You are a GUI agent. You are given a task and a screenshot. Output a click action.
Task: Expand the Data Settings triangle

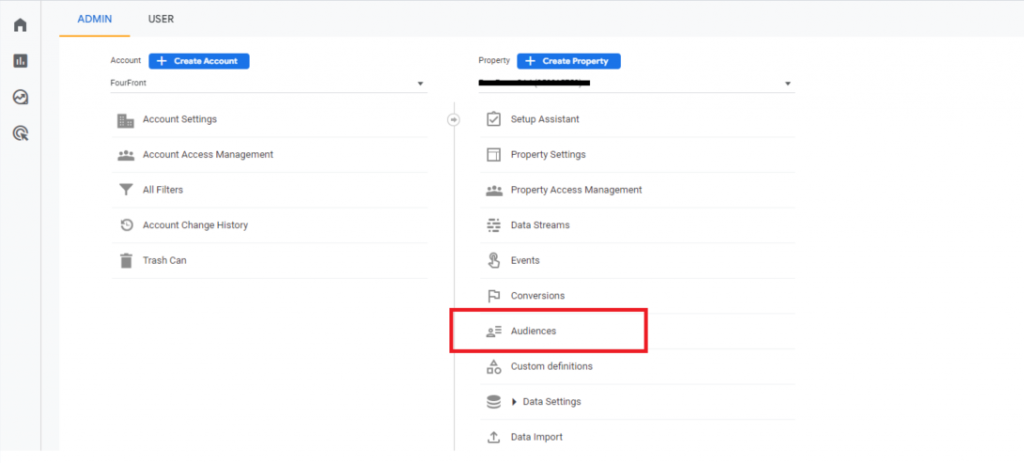[514, 402]
